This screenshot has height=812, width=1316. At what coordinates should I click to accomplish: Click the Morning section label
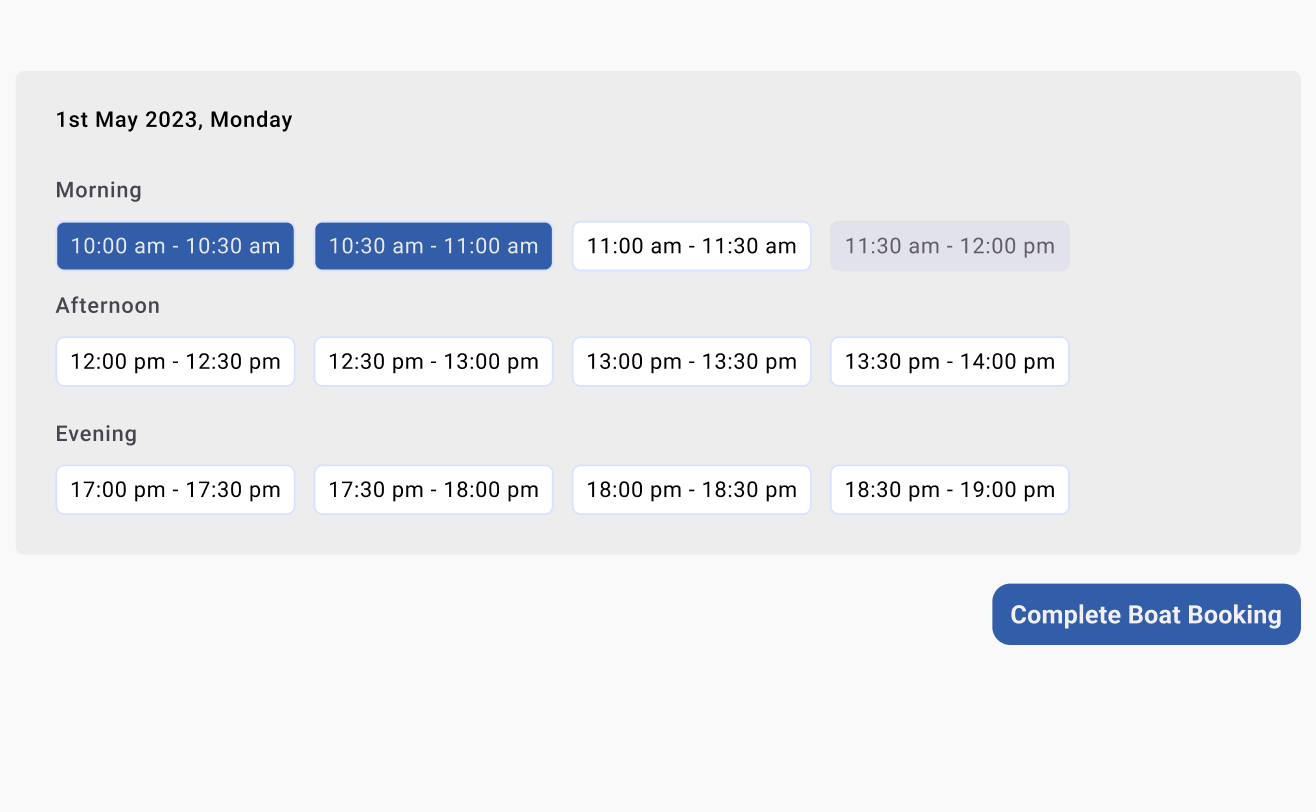click(98, 189)
